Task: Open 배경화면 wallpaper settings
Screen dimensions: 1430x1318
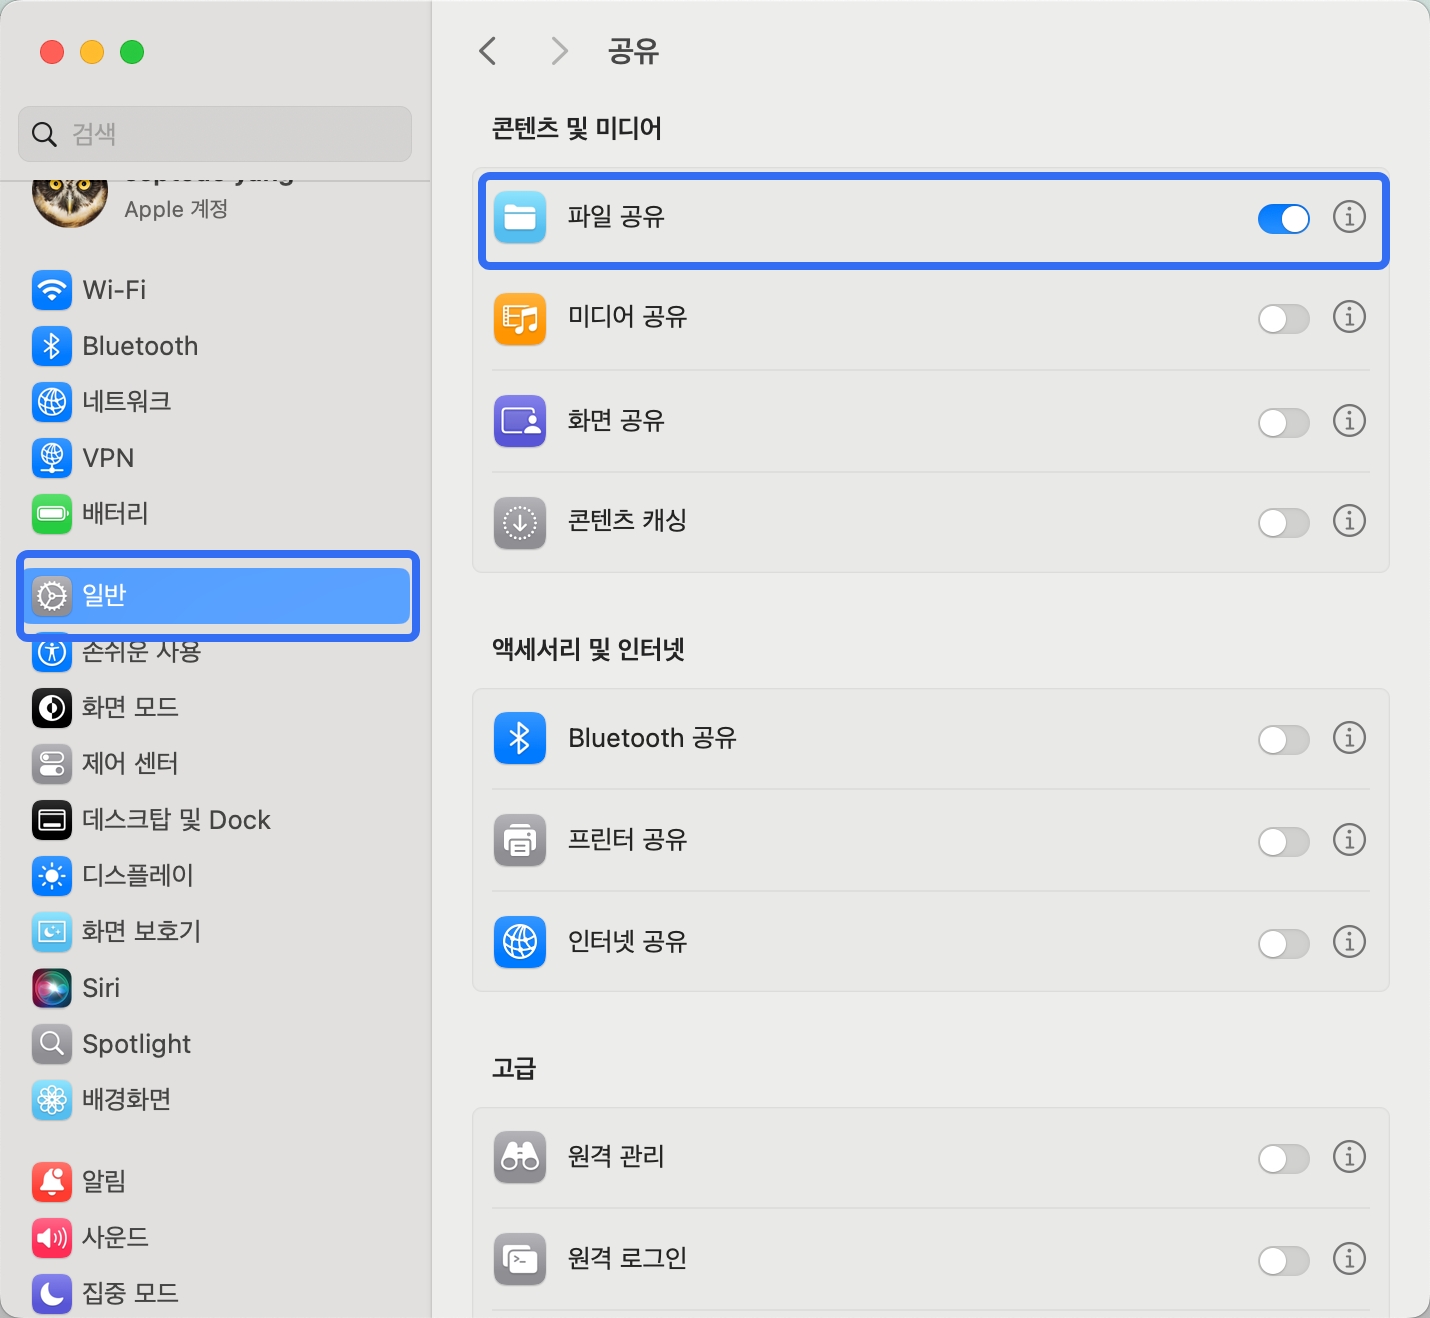Action: click(217, 1100)
